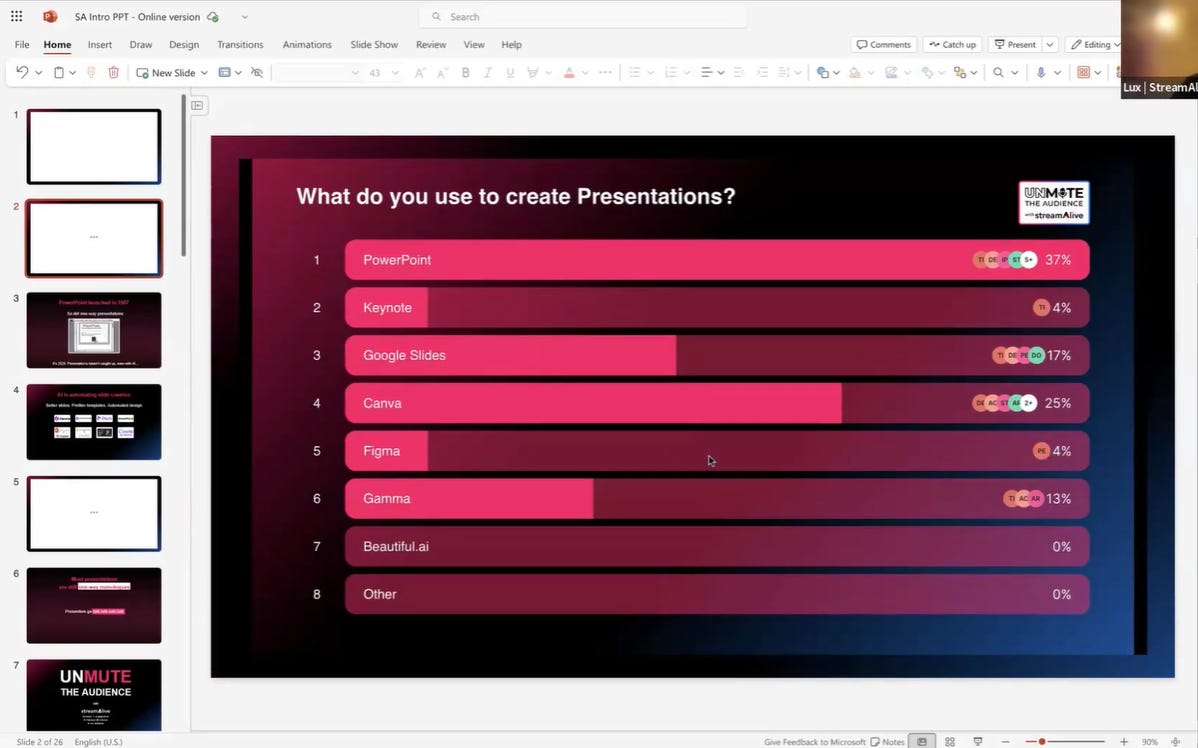This screenshot has height=748, width=1198.
Task: Click Give Feedback to Microsoft link
Action: 814,741
